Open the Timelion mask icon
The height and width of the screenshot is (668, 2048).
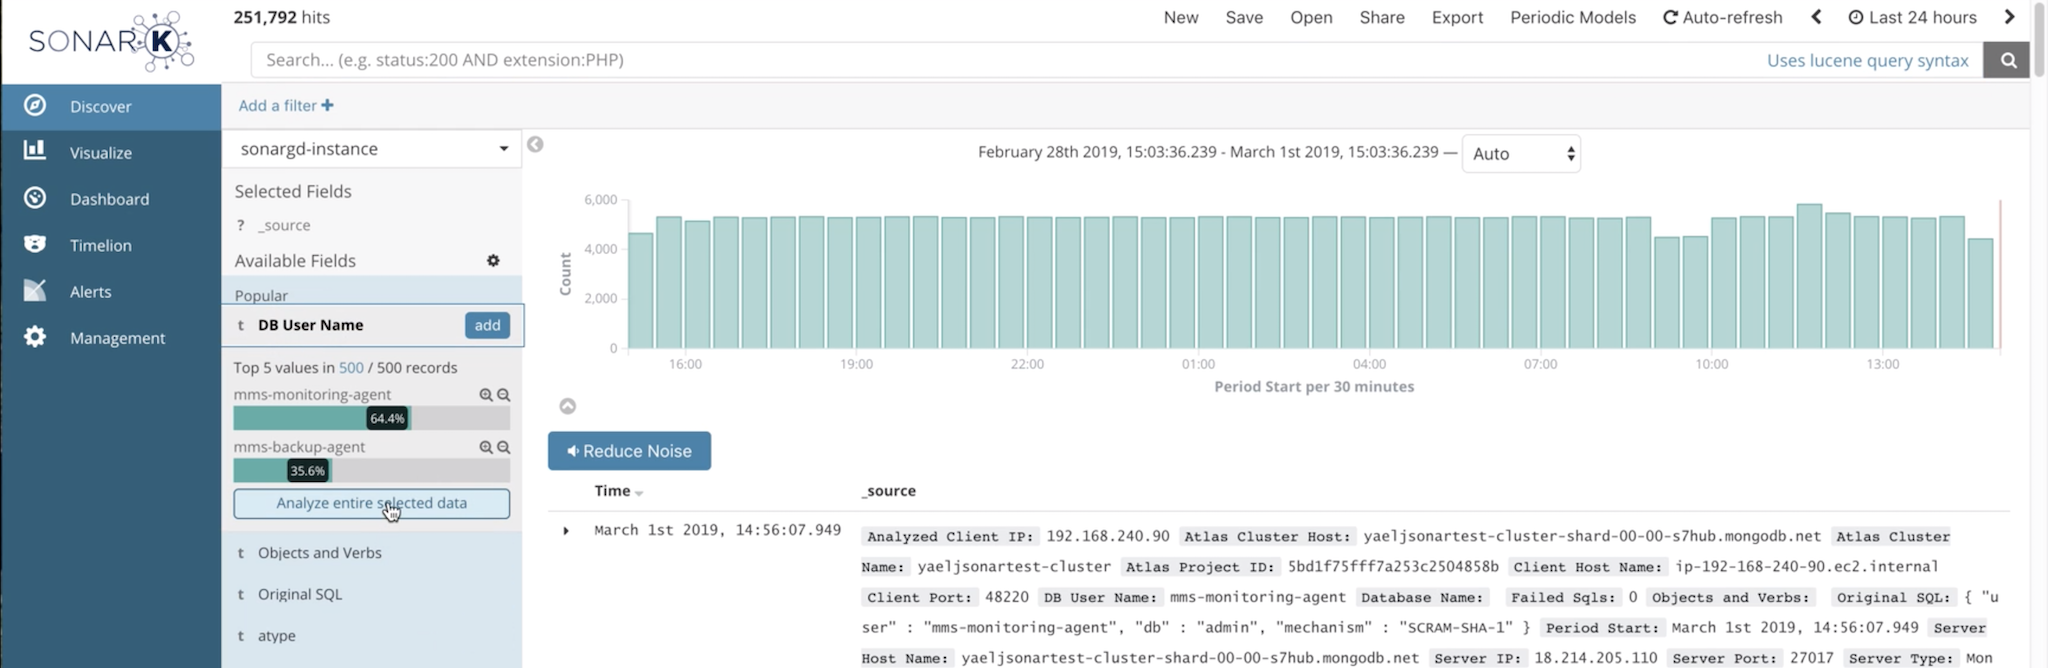pyautogui.click(x=35, y=244)
